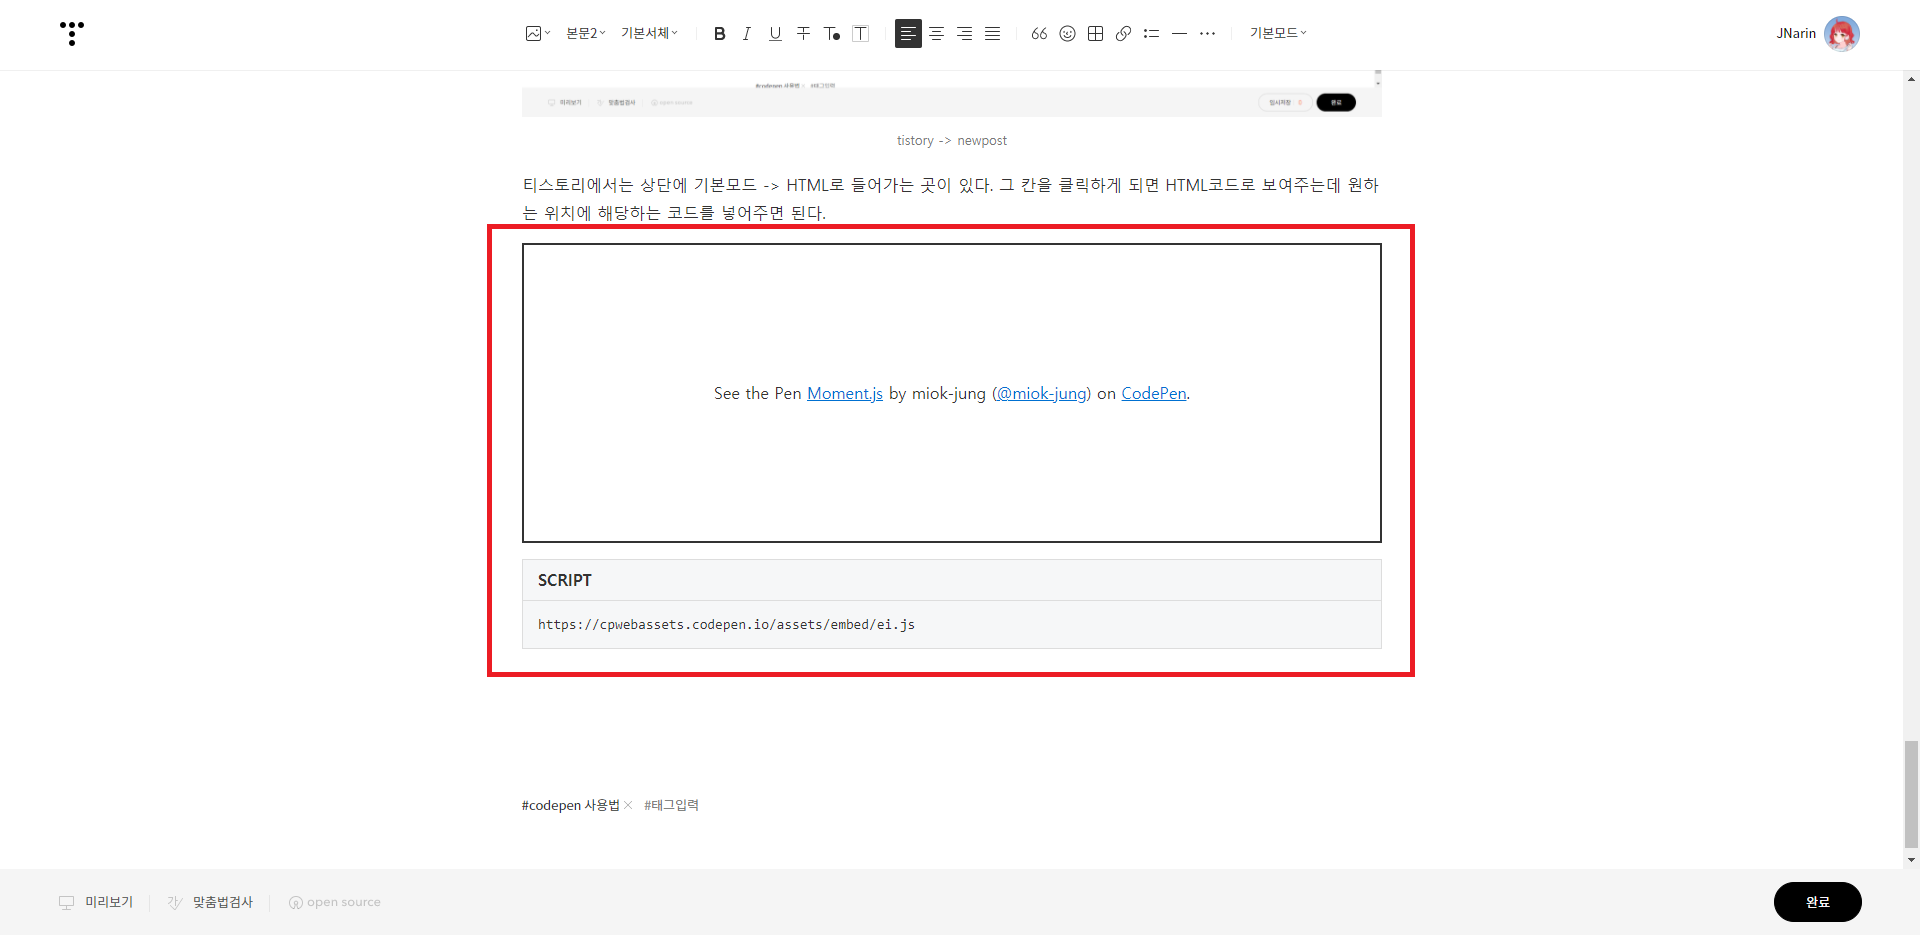This screenshot has height=935, width=1920.
Task: Click the tistory -> newpost image caption
Action: [x=952, y=140]
